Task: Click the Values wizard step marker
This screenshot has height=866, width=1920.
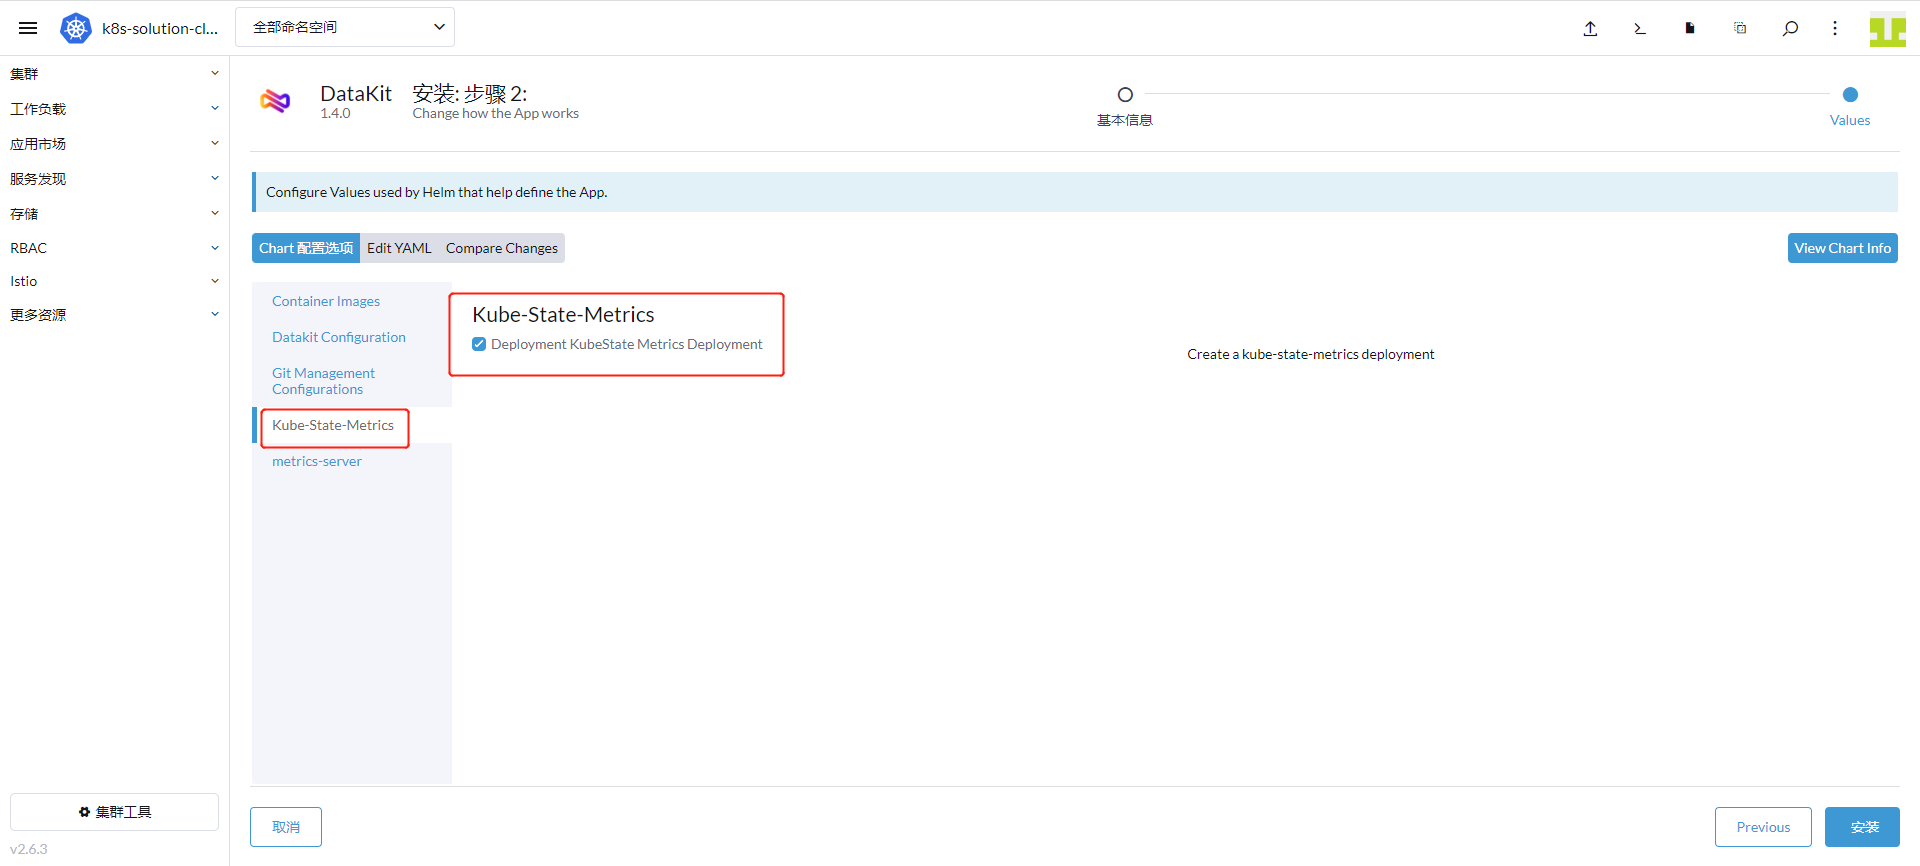Action: 1850,95
